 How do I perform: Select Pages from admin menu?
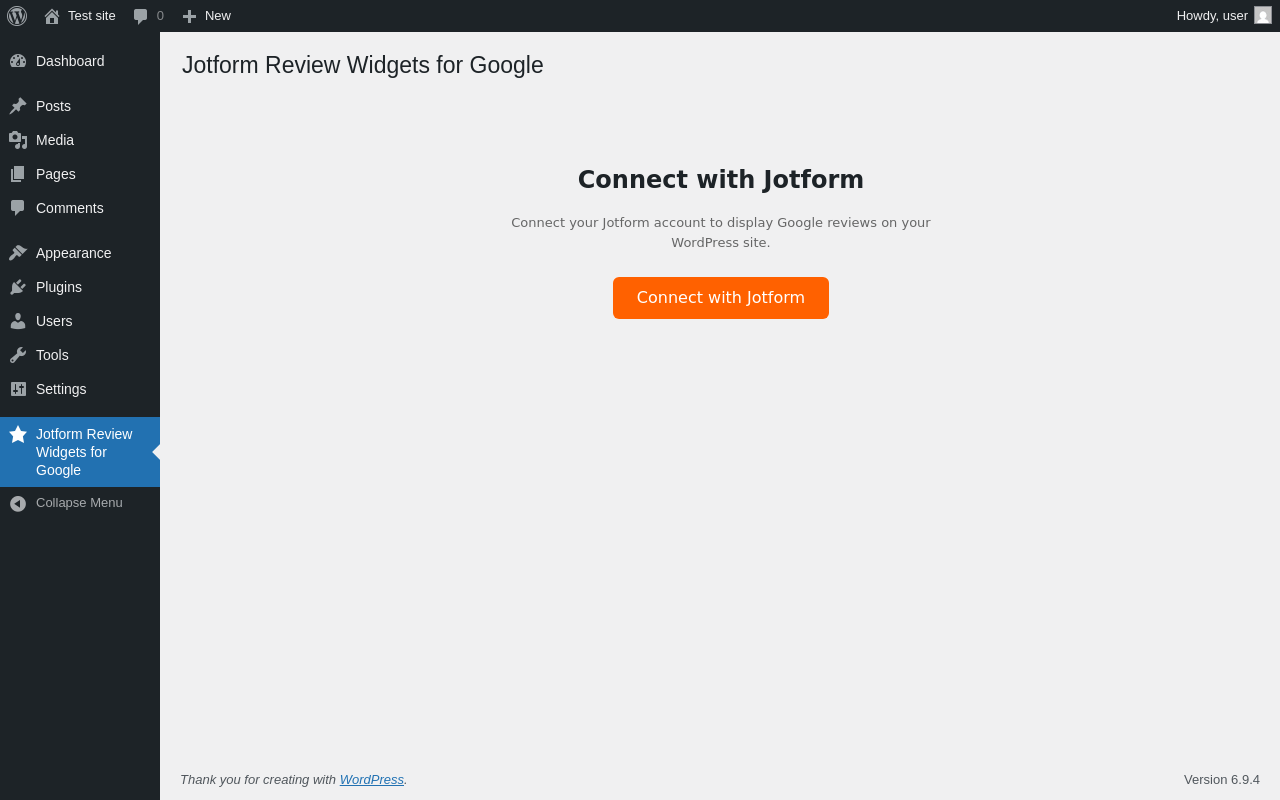click(x=80, y=174)
